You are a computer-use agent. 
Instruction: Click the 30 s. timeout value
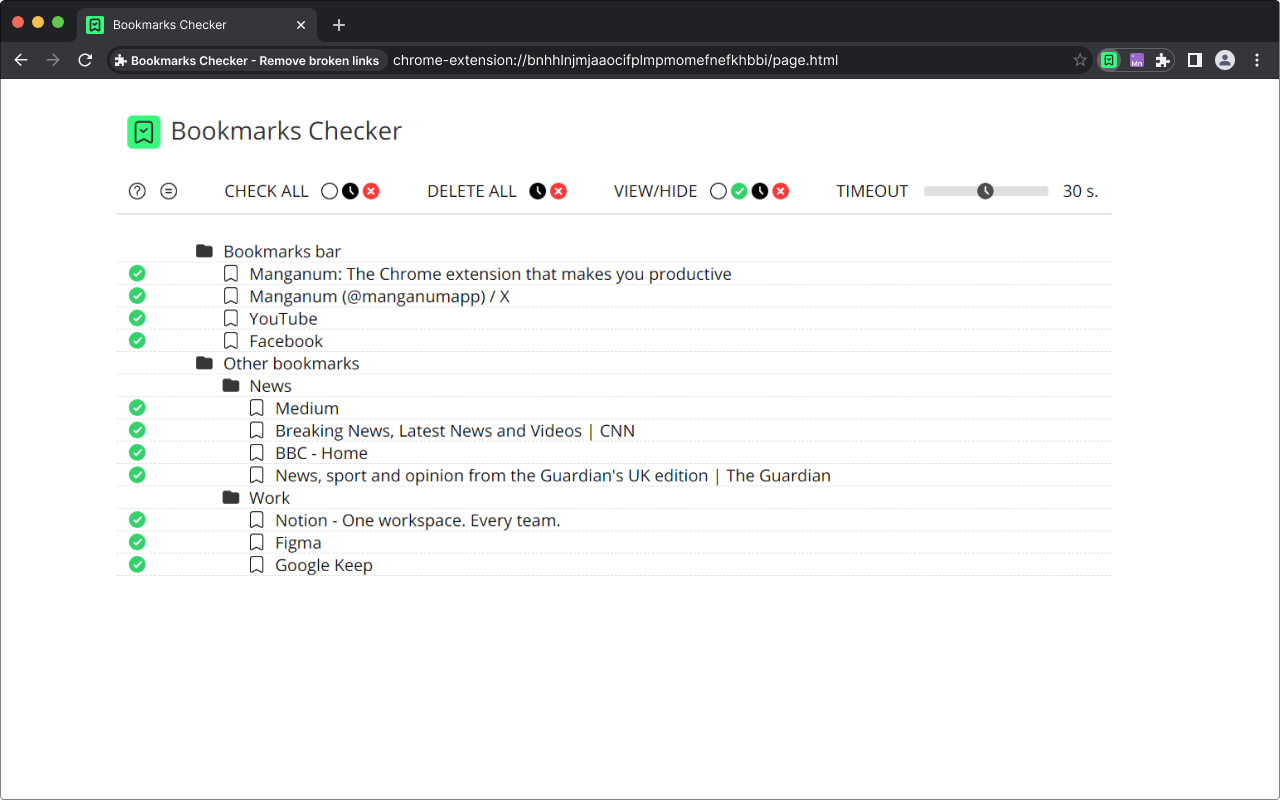tap(1080, 191)
